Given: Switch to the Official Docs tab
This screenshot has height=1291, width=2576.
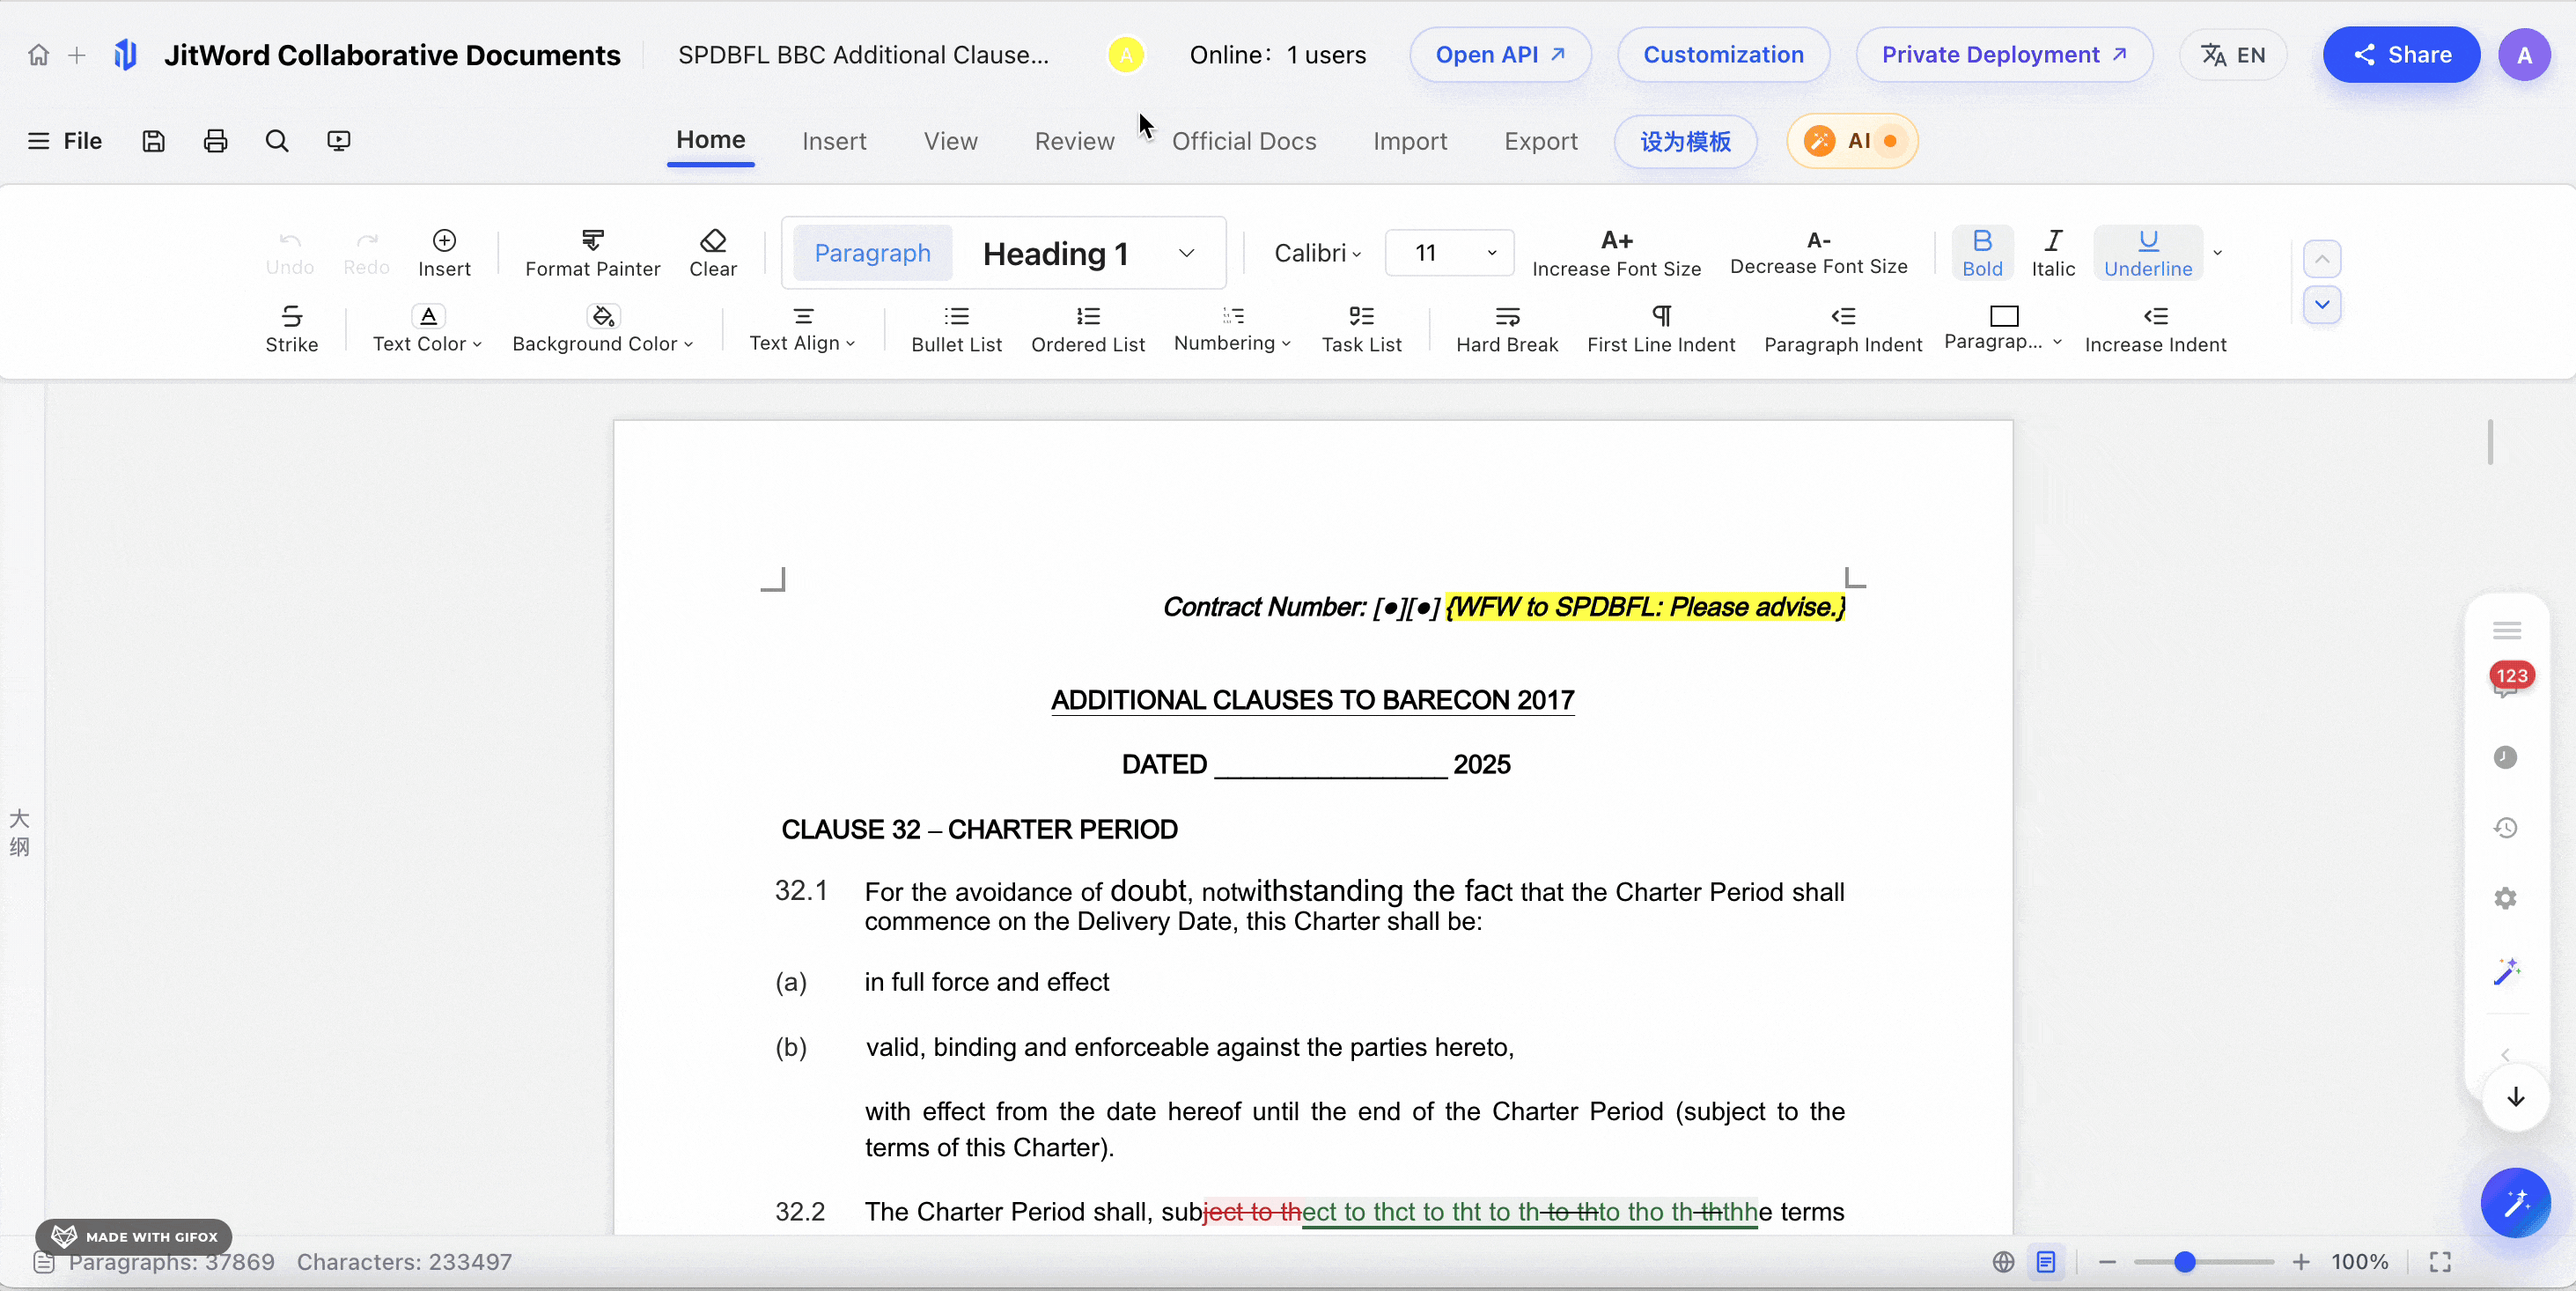Looking at the screenshot, I should pos(1243,141).
